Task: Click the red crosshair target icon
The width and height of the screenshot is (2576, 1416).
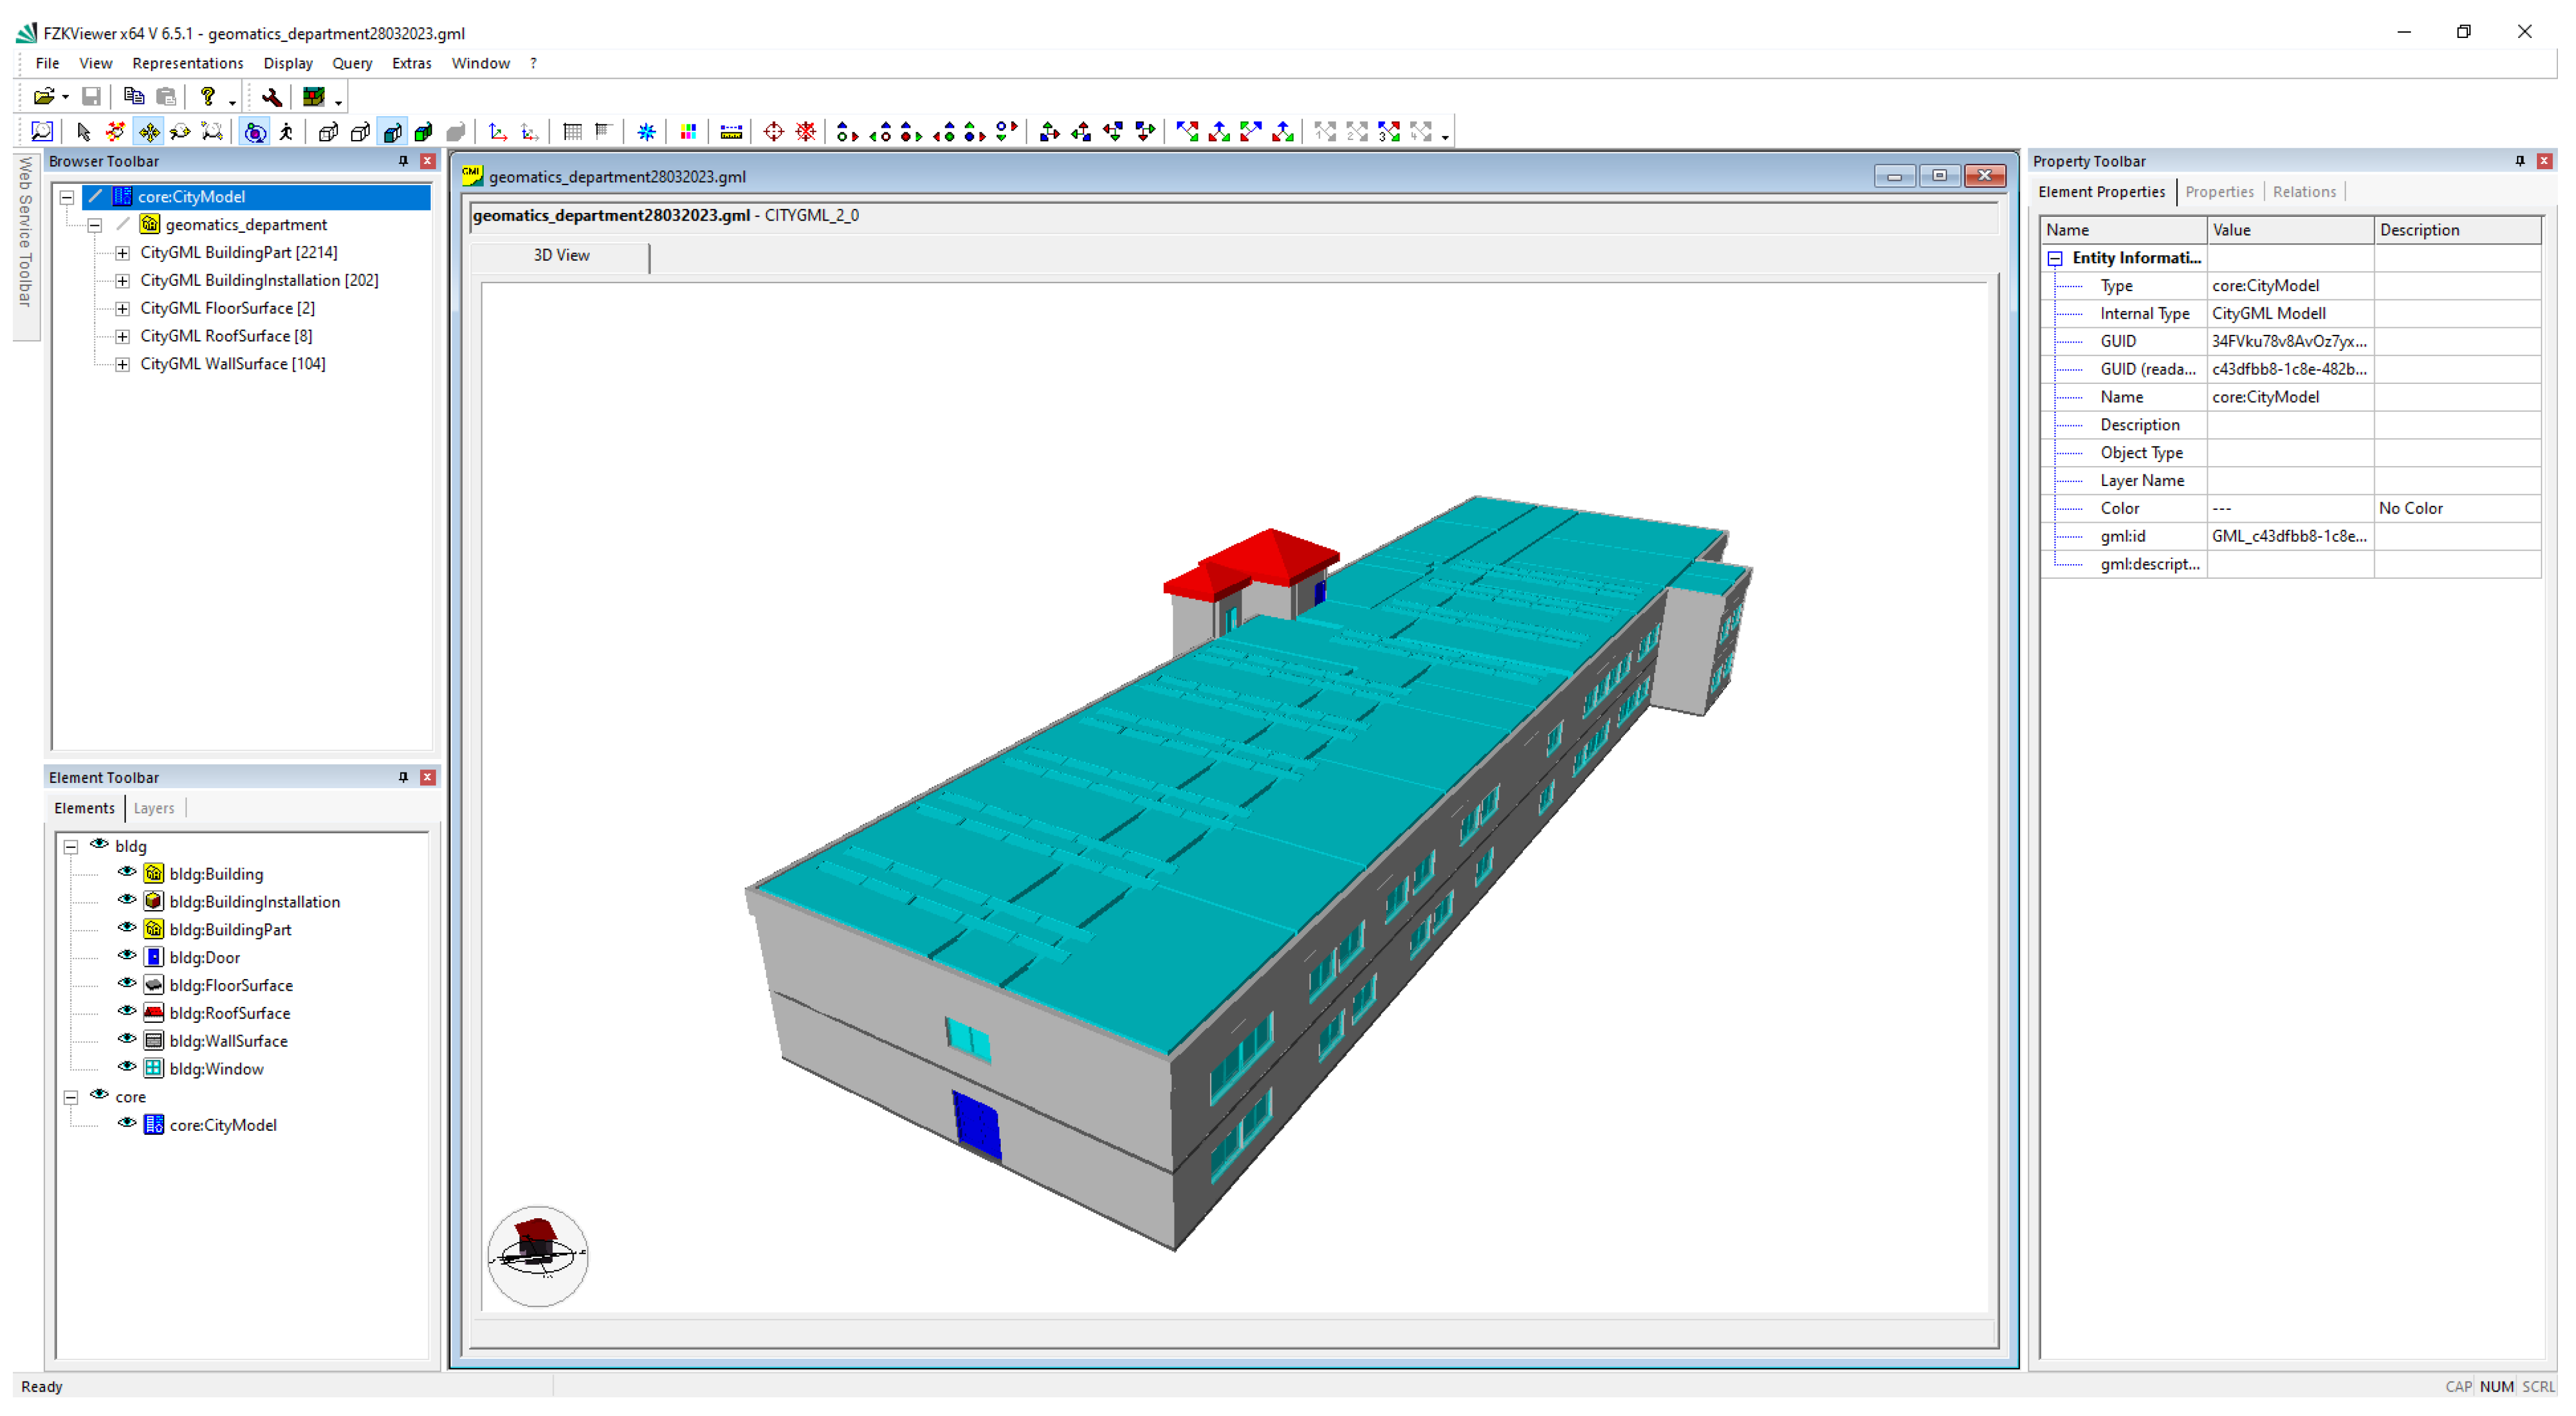Action: pos(773,132)
